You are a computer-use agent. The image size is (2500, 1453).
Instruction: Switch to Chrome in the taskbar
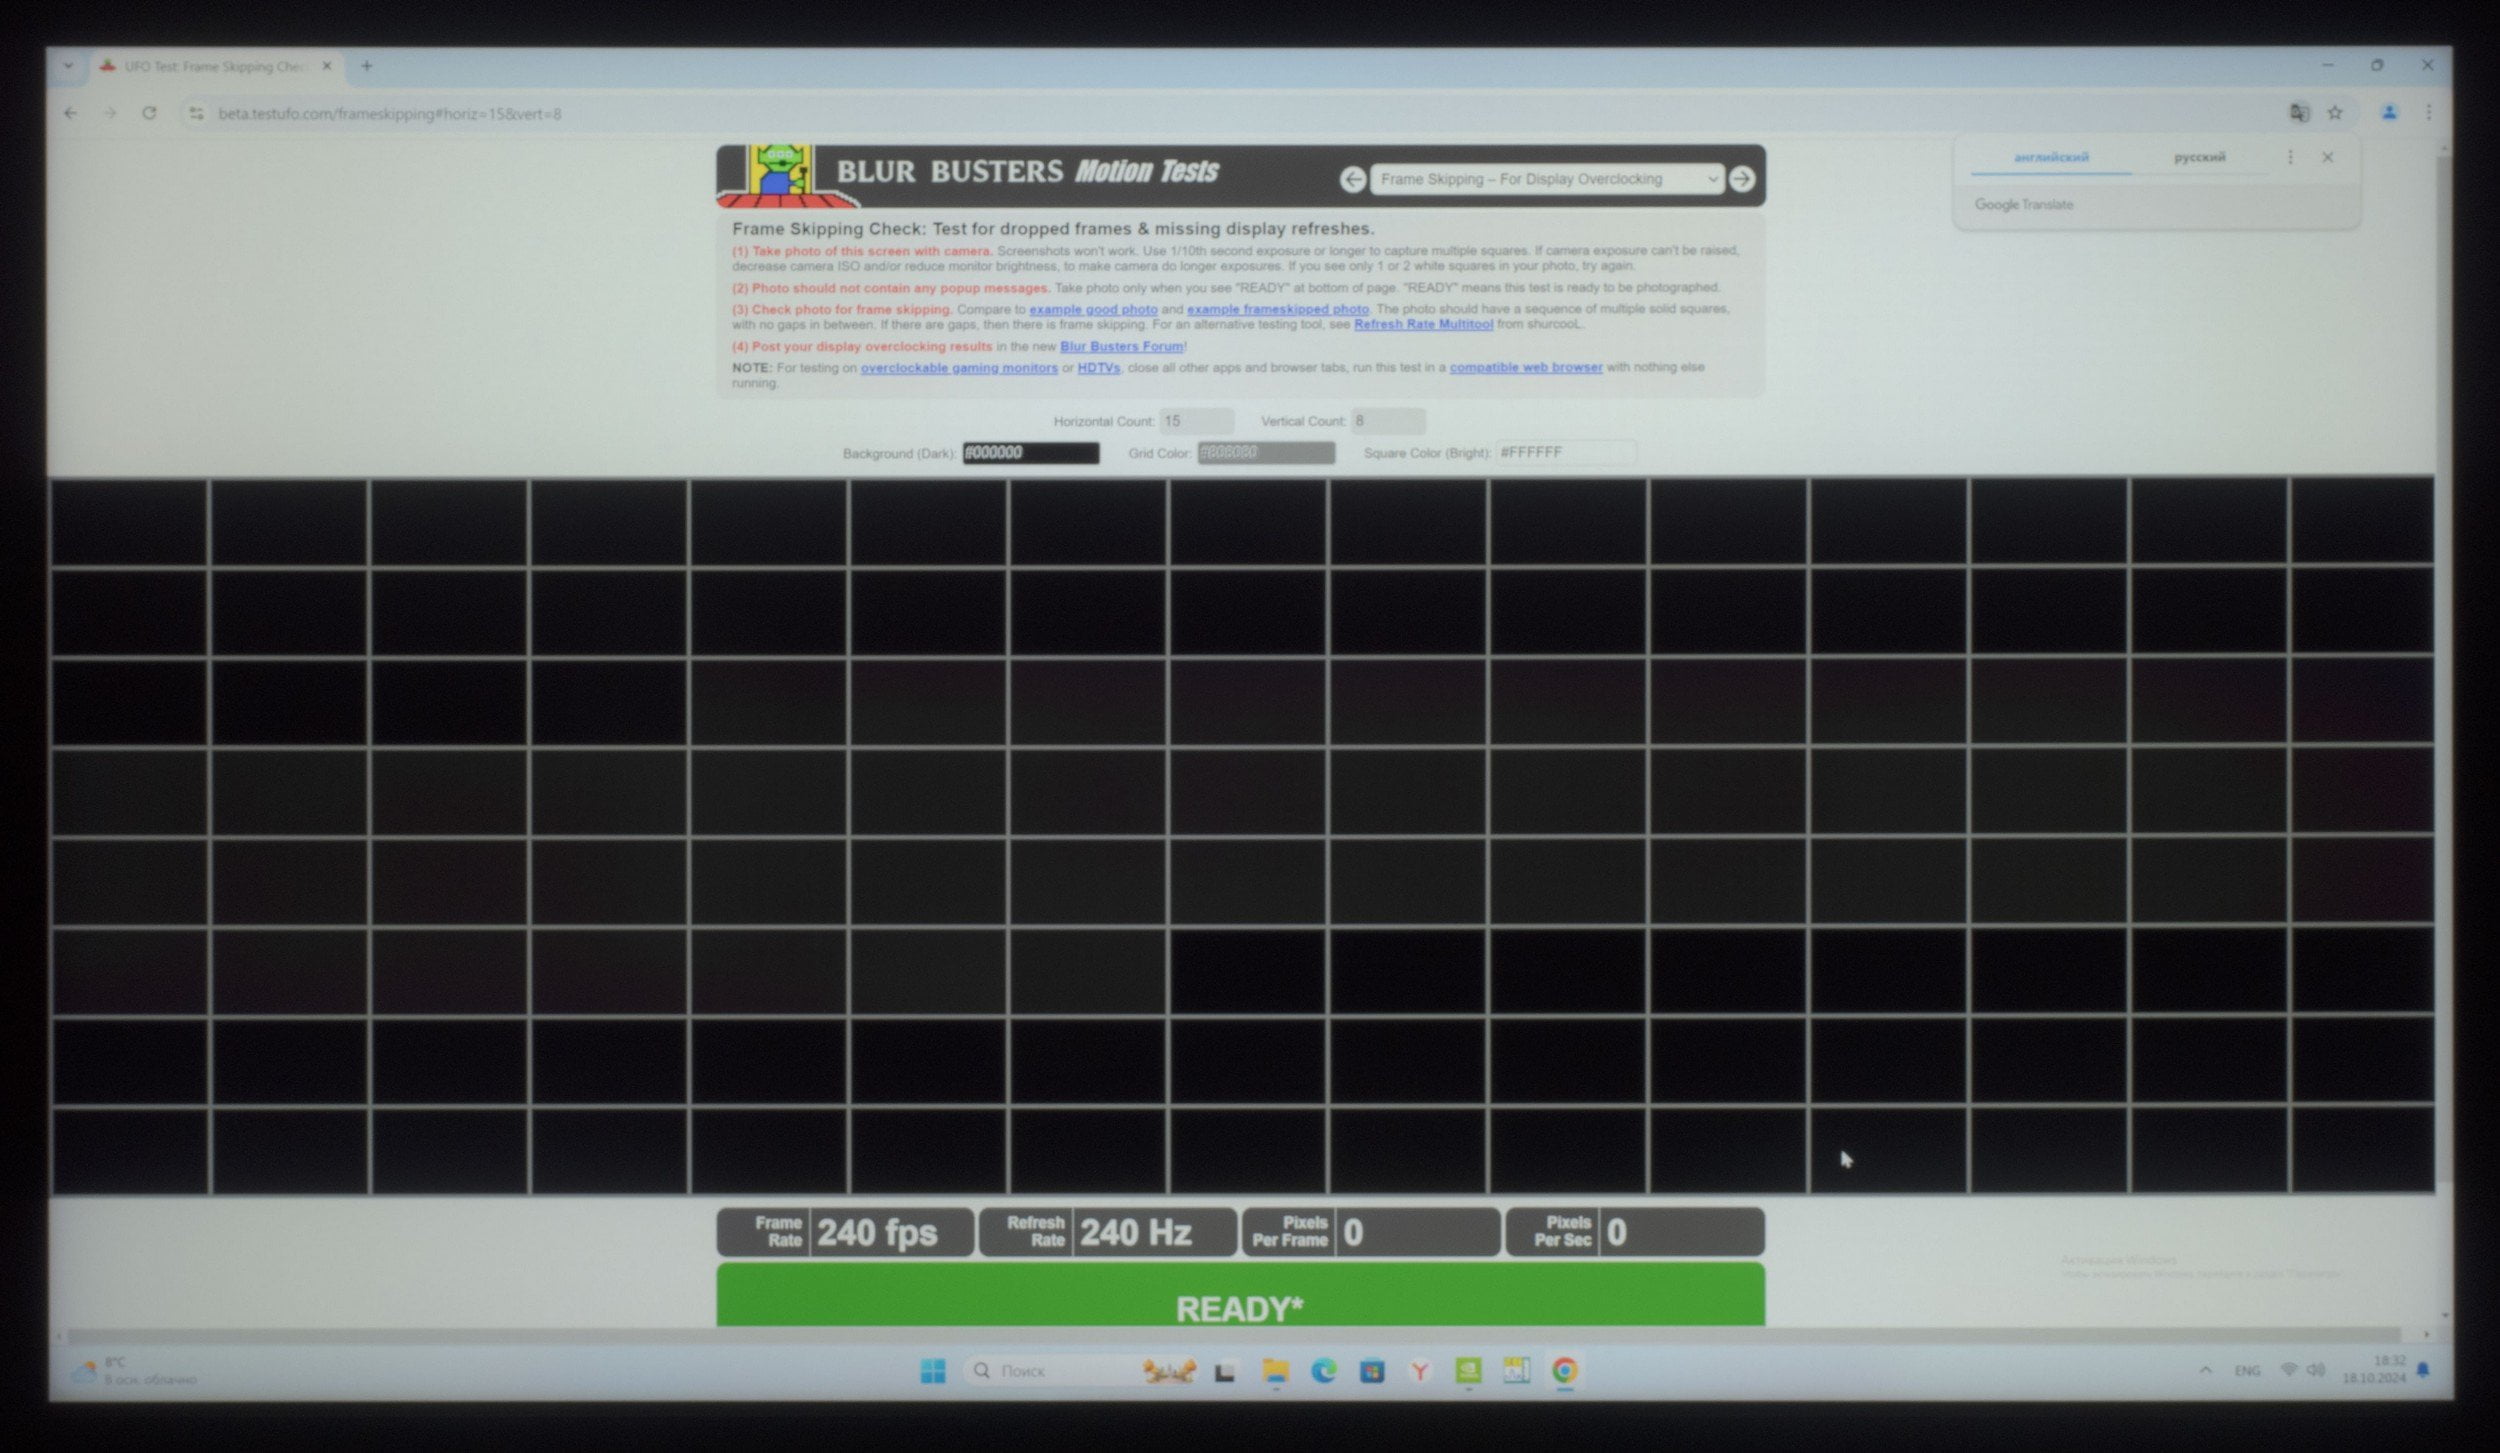(1565, 1372)
